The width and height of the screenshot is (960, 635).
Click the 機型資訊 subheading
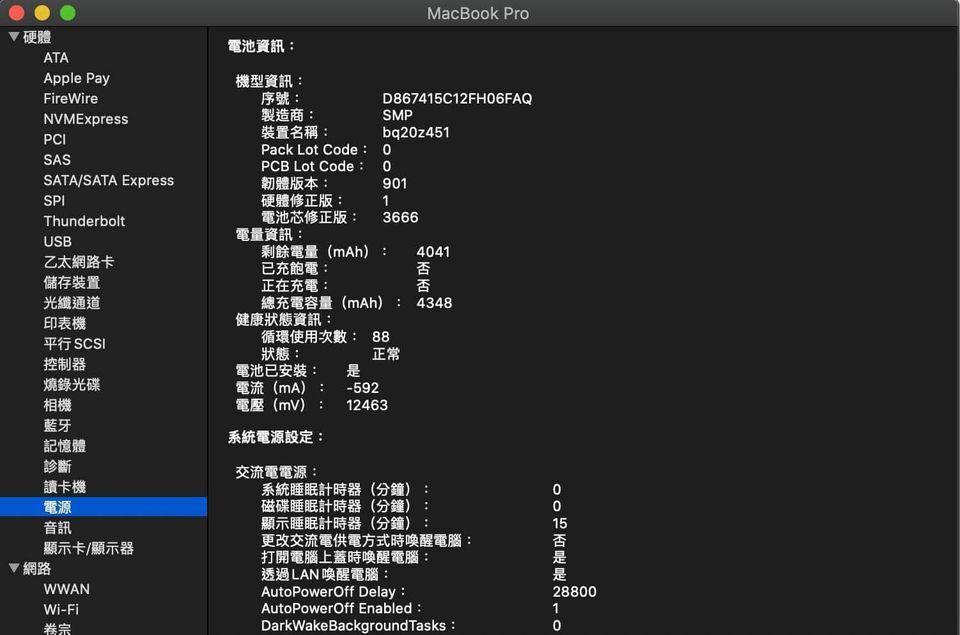269,81
